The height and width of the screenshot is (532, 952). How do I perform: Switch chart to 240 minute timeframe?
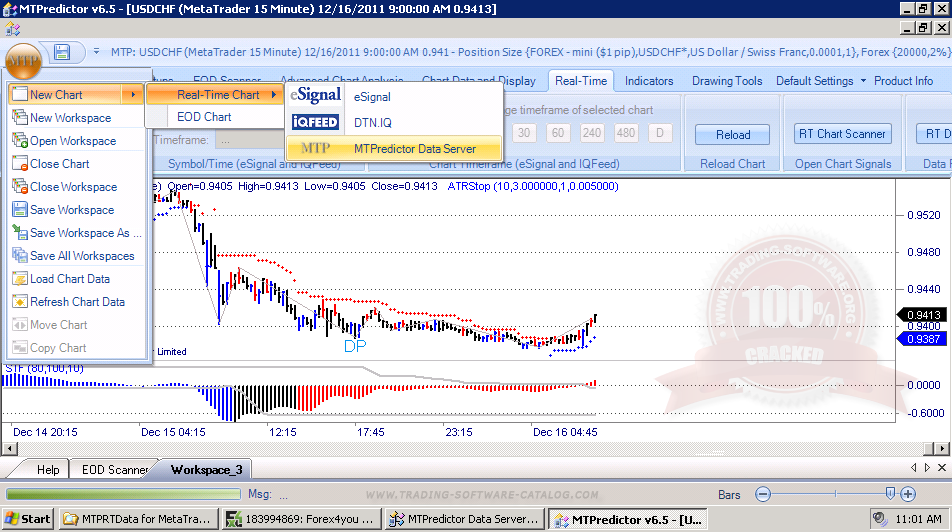click(592, 133)
